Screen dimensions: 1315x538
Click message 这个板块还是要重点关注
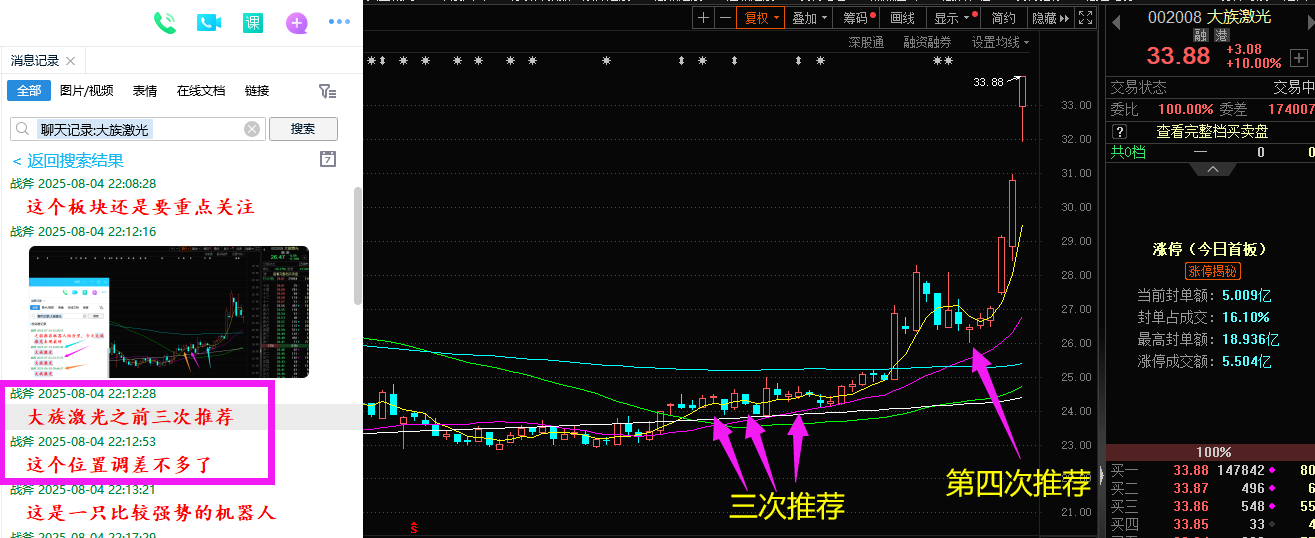[x=140, y=207]
